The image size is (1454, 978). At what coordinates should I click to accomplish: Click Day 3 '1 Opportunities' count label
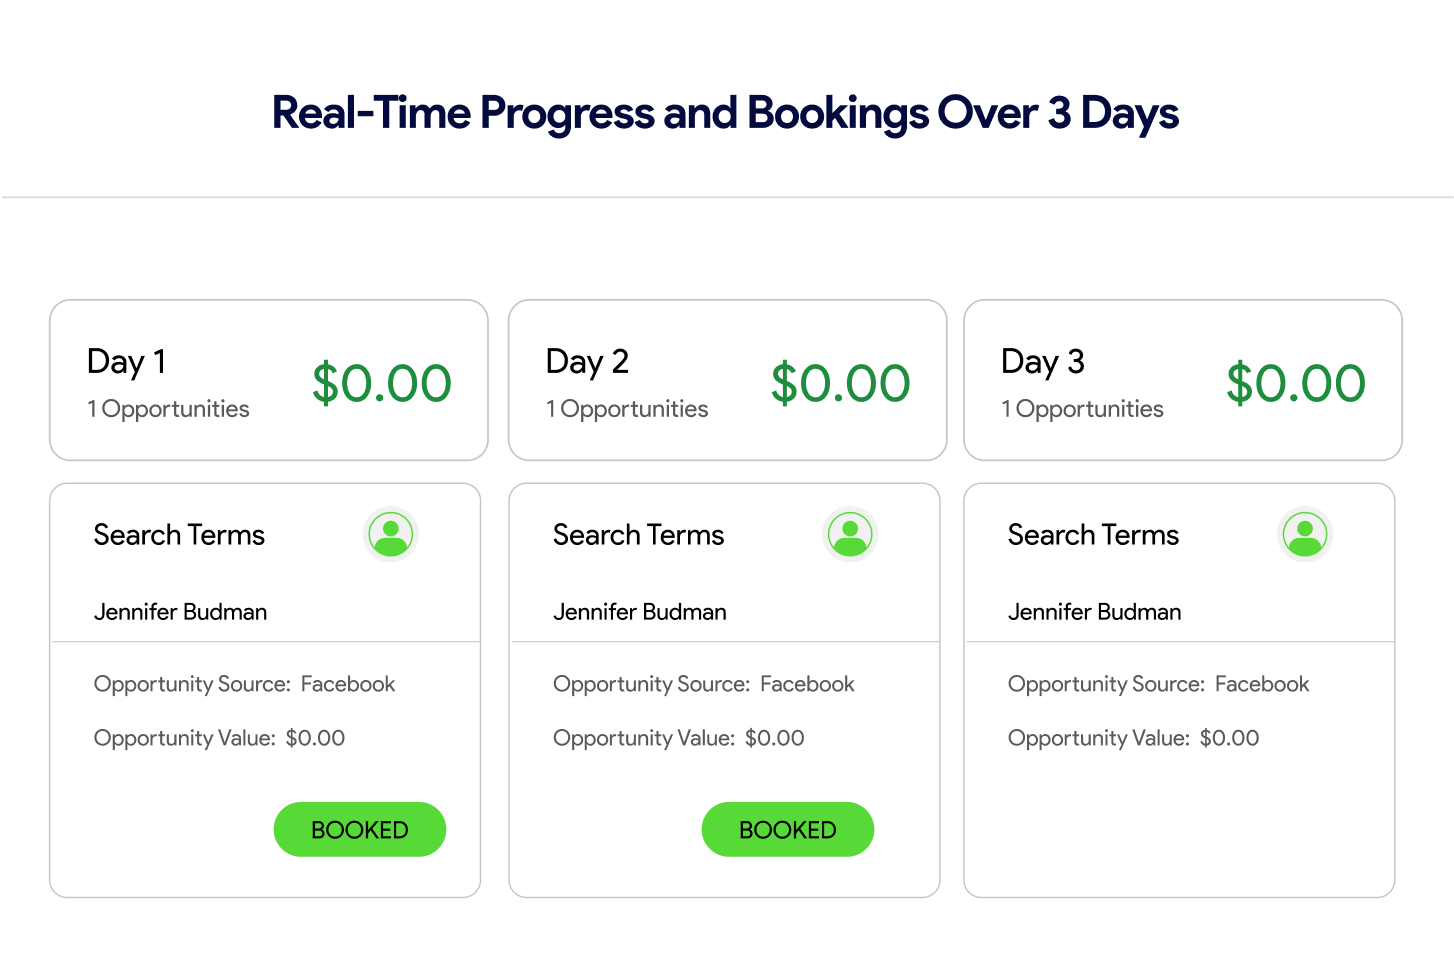coord(1082,409)
